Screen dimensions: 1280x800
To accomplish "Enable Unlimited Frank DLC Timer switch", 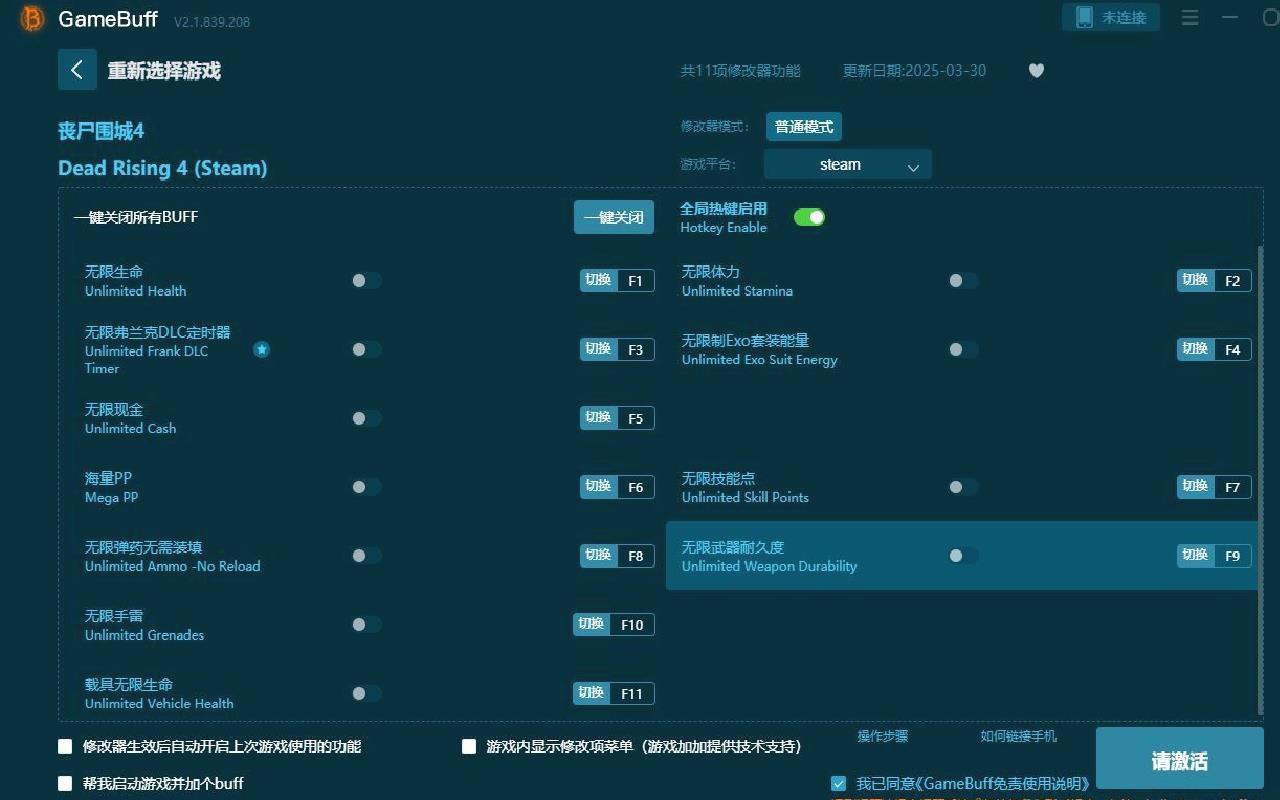I will pyautogui.click(x=366, y=349).
